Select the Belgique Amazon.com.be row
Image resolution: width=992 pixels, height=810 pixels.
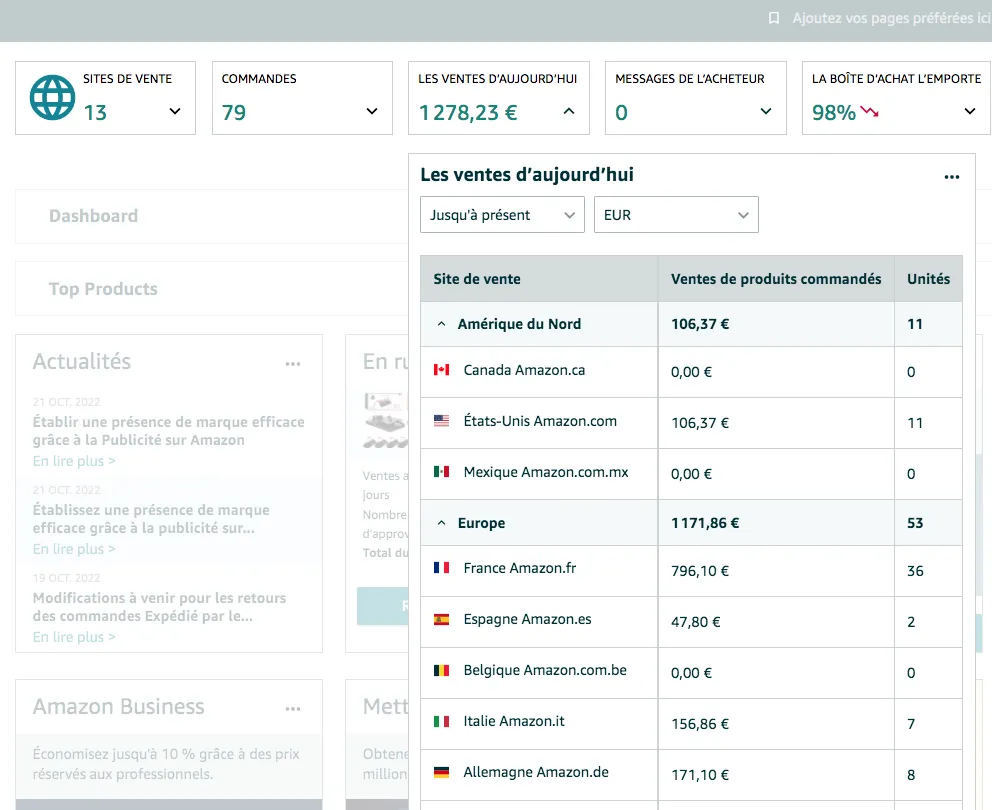pos(691,673)
